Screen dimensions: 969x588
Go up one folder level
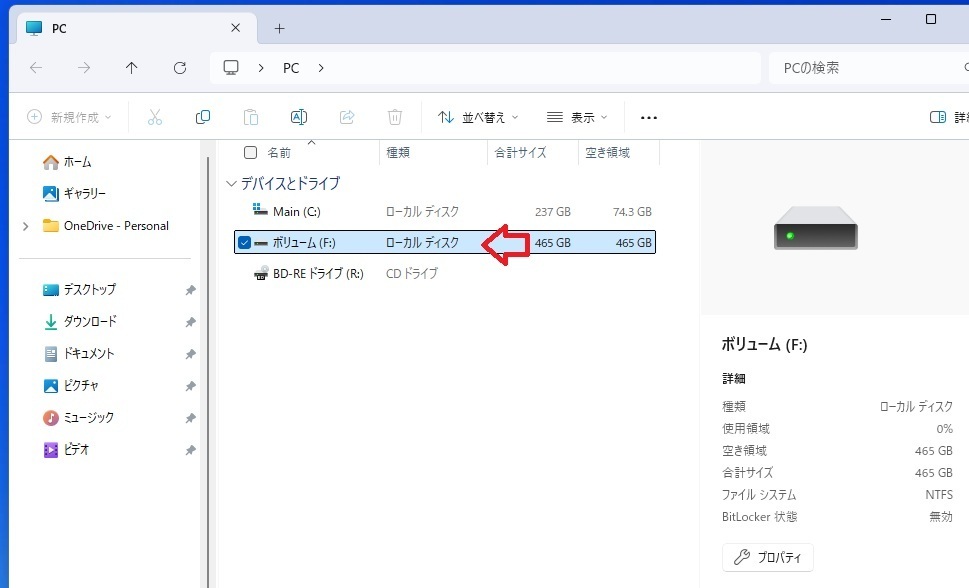132,68
